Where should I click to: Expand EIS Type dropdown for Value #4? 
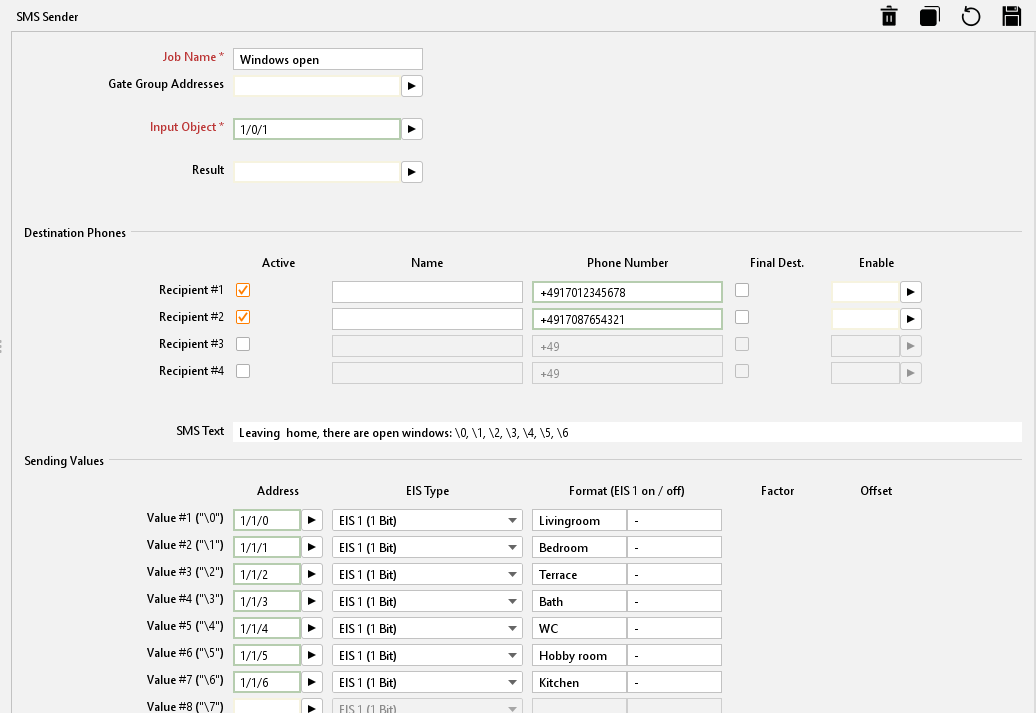(427, 602)
